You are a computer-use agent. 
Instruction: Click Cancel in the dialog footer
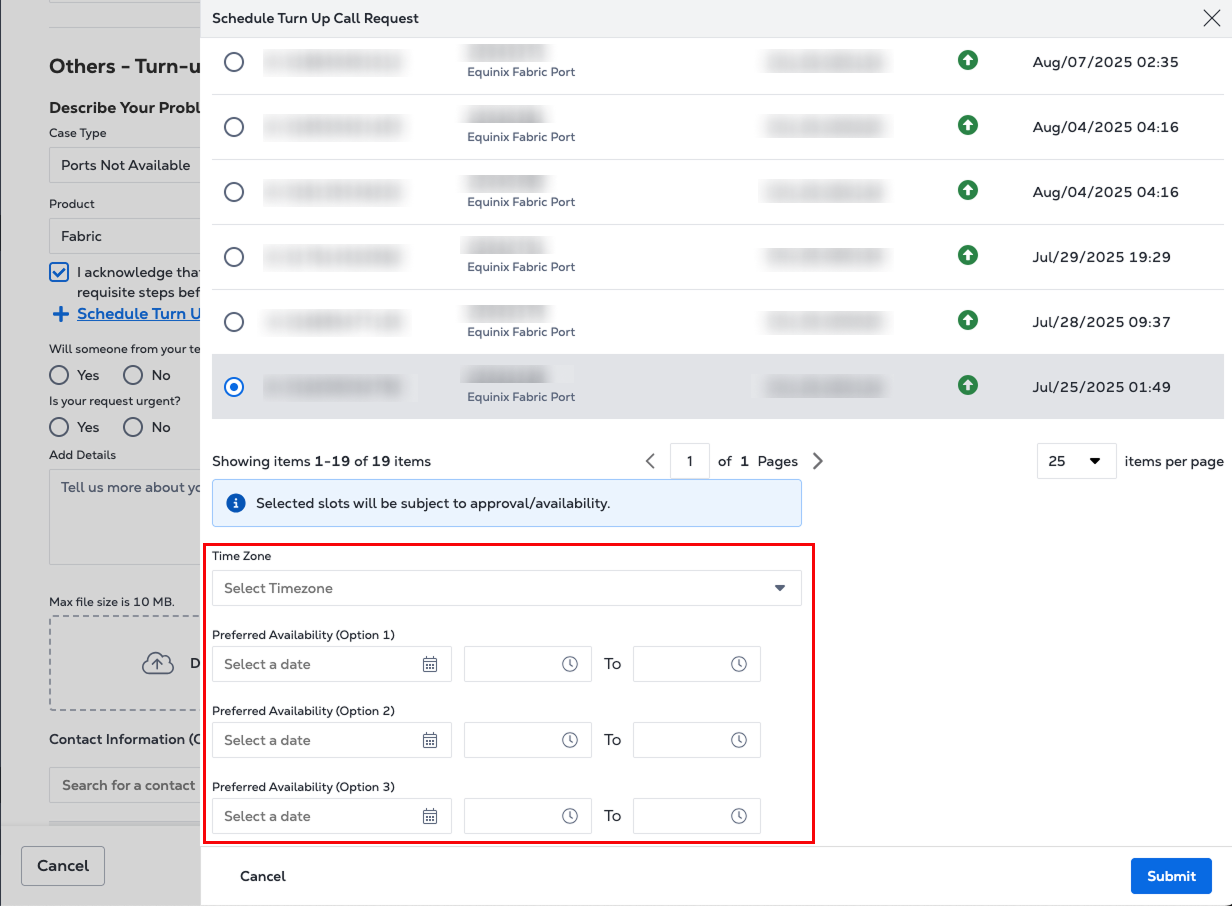point(263,876)
